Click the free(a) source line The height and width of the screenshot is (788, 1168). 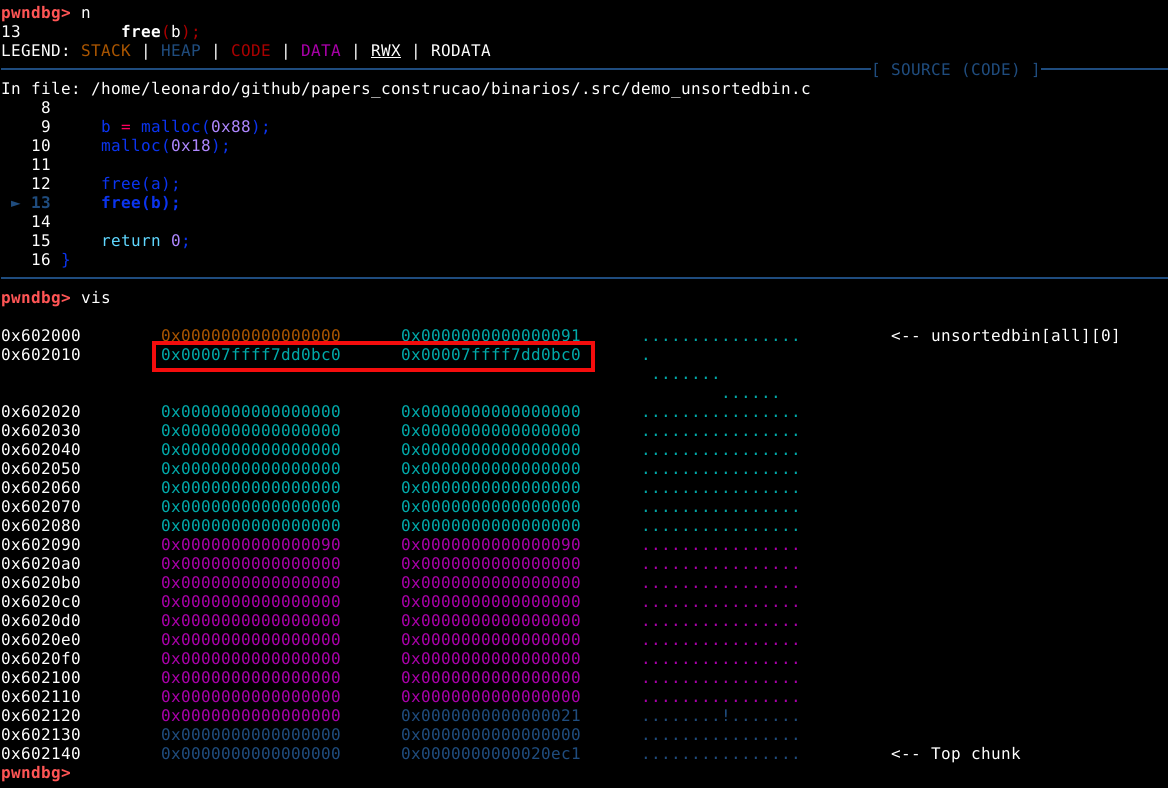[140, 184]
